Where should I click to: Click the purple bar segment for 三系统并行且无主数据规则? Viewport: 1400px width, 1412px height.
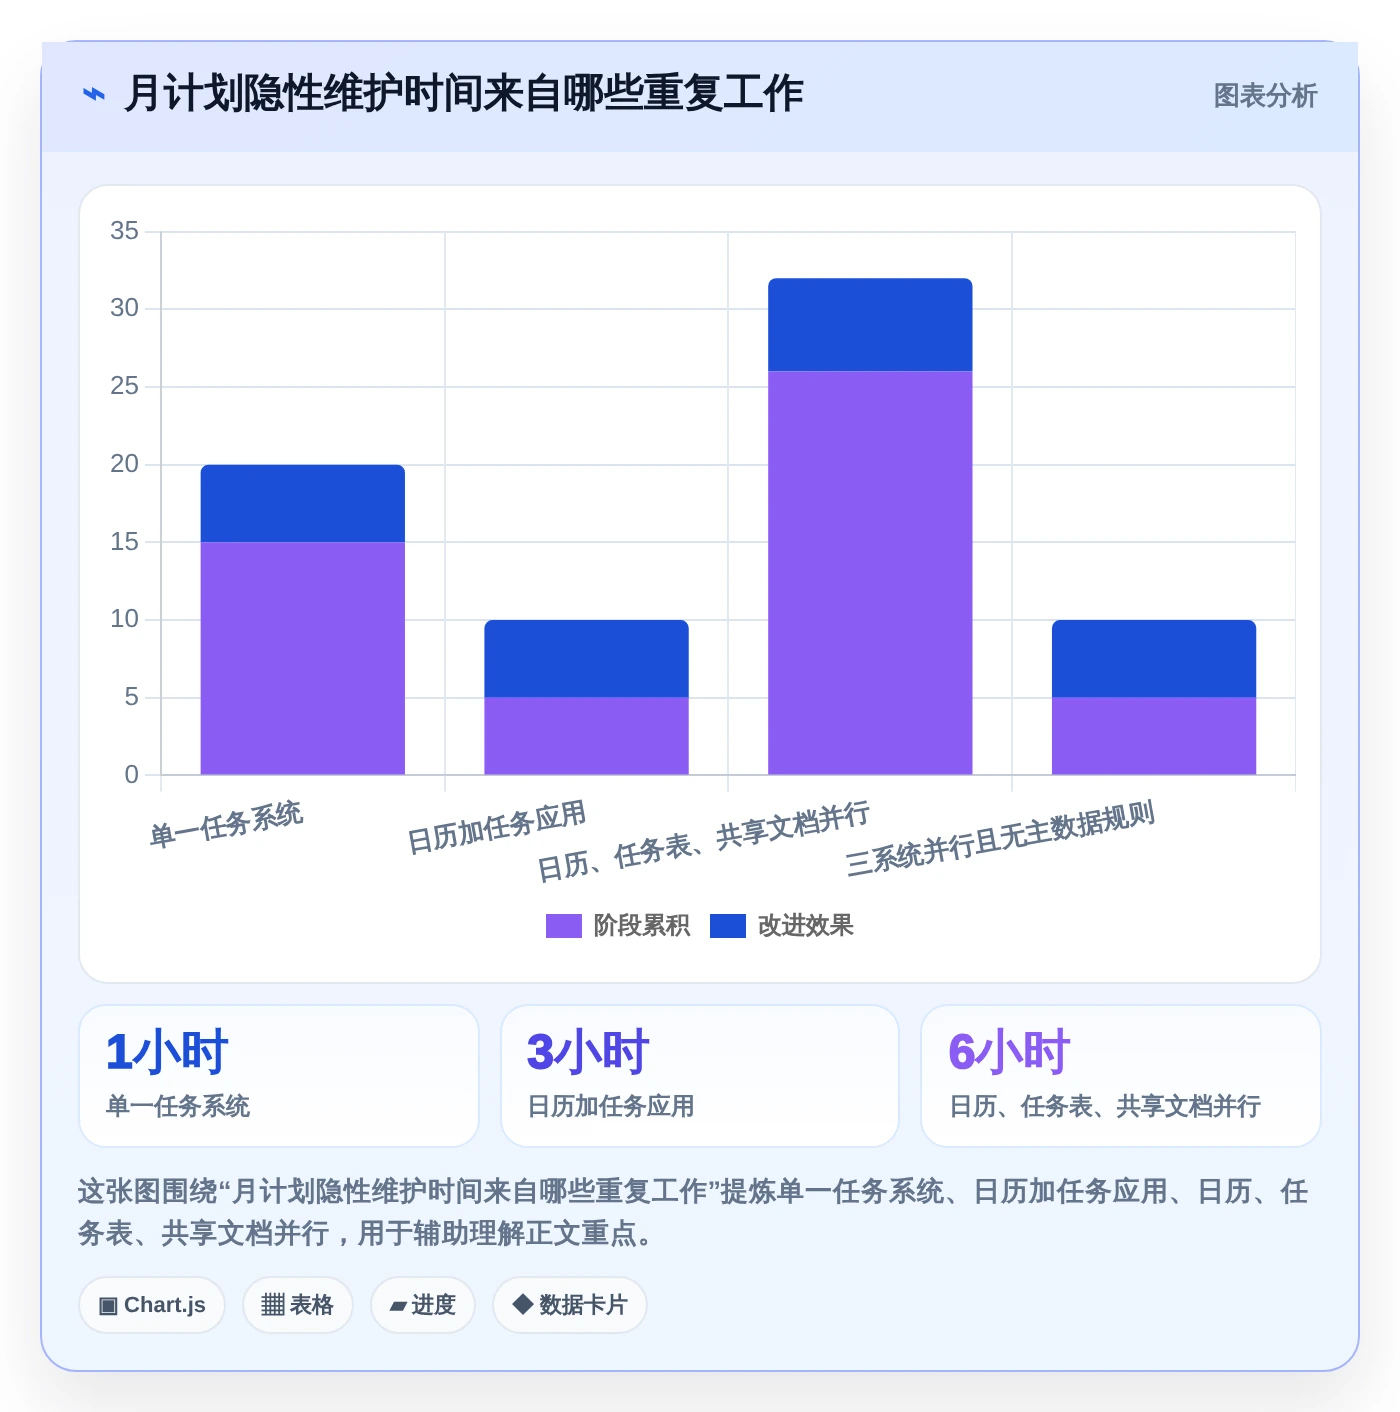point(1154,736)
